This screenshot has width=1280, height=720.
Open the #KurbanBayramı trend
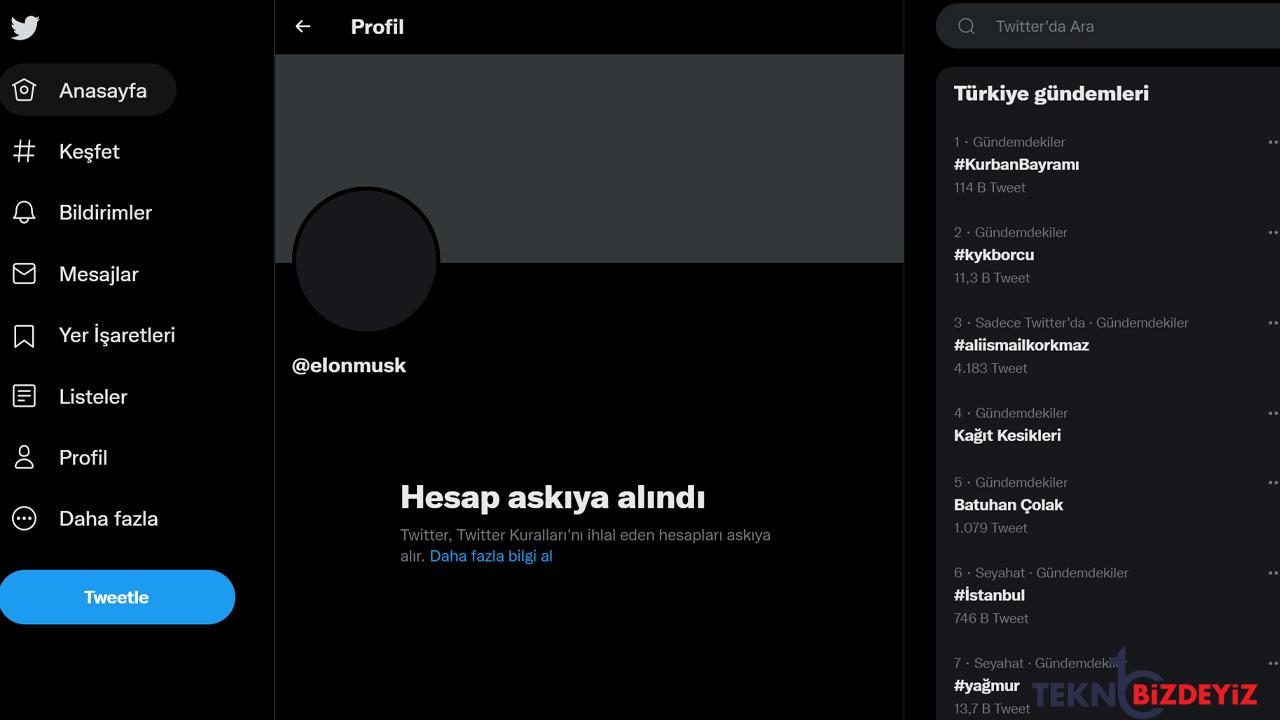click(1016, 164)
